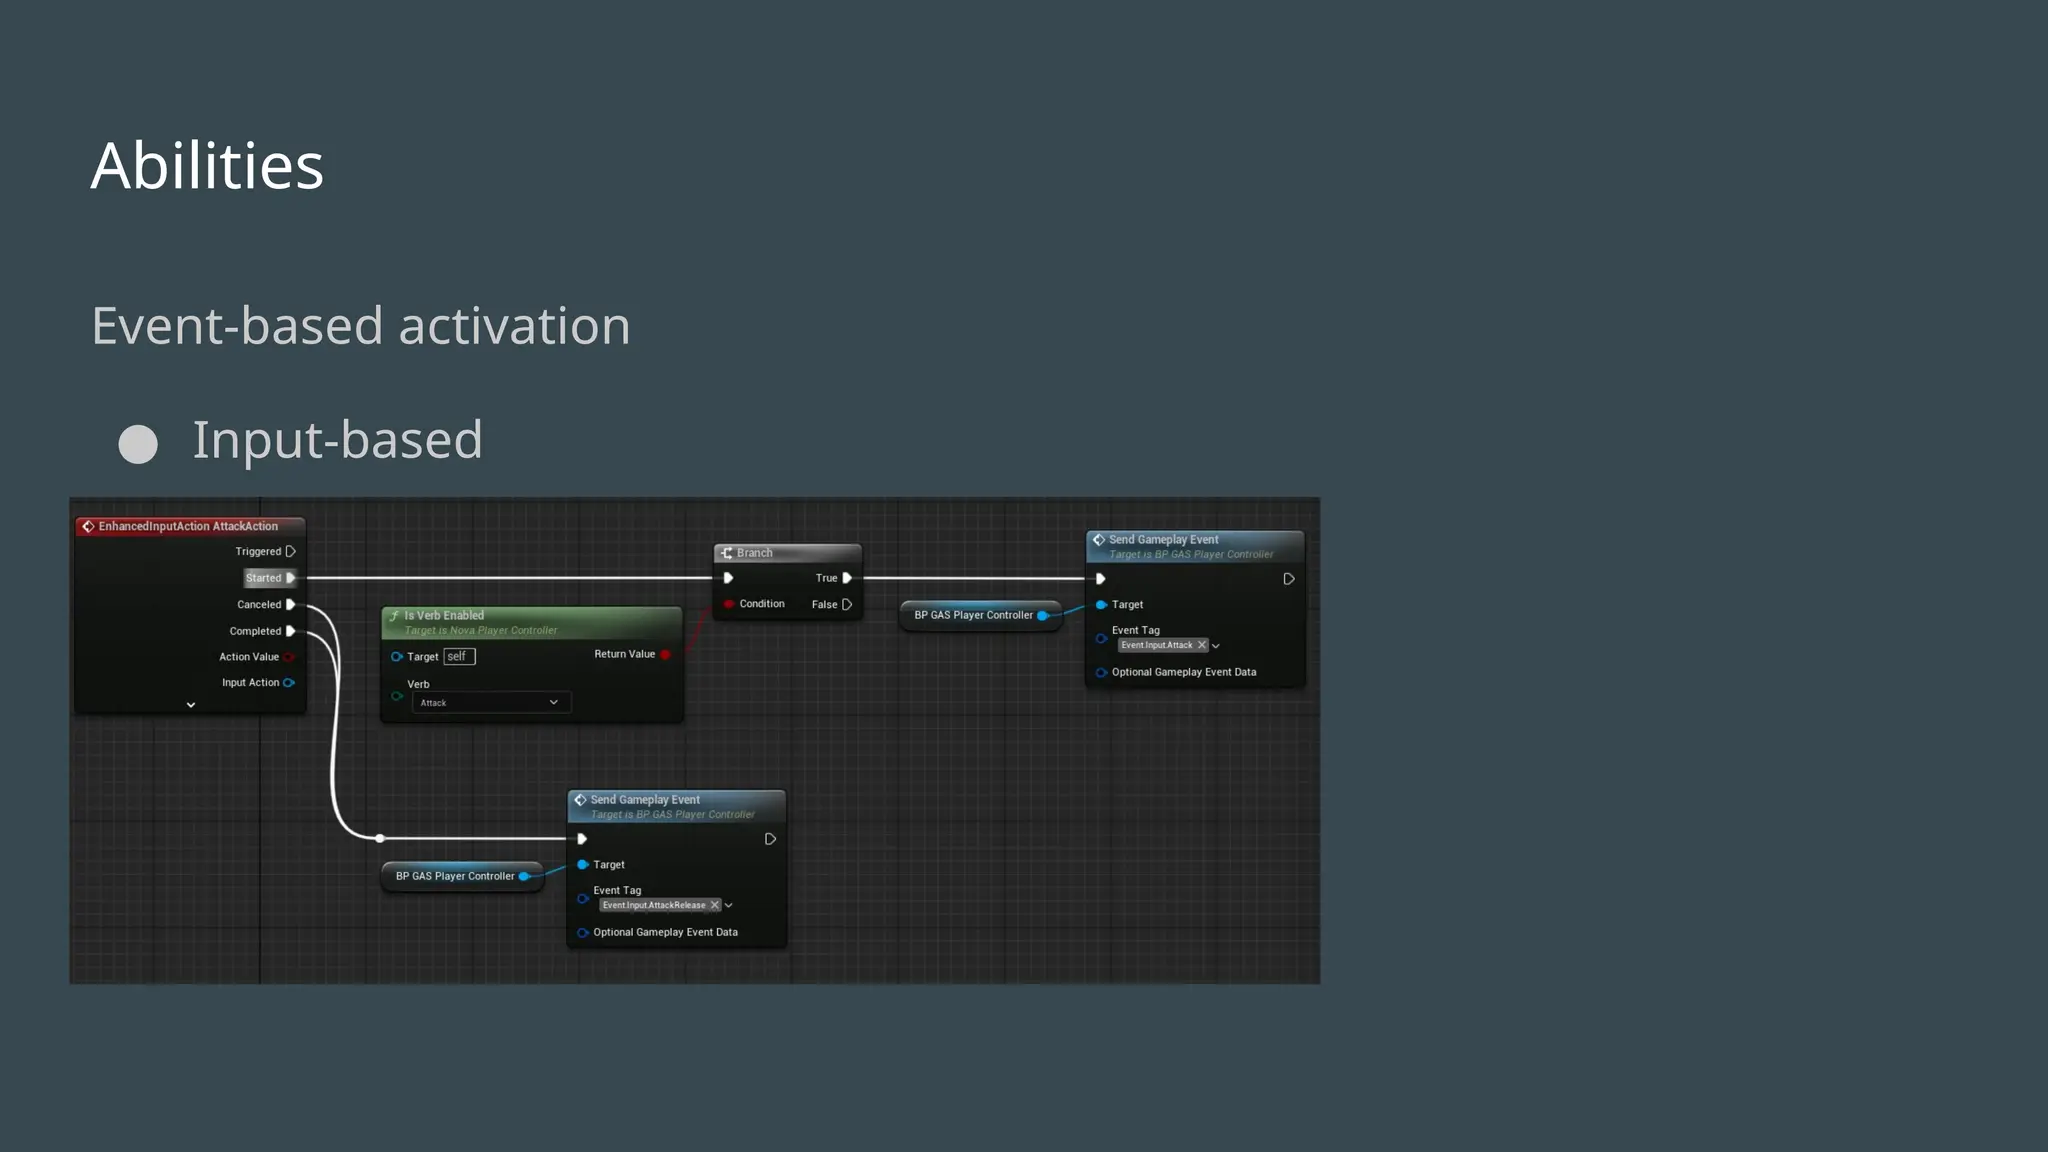The width and height of the screenshot is (2048, 1152).
Task: Click the Started execution pin
Action: click(x=291, y=578)
